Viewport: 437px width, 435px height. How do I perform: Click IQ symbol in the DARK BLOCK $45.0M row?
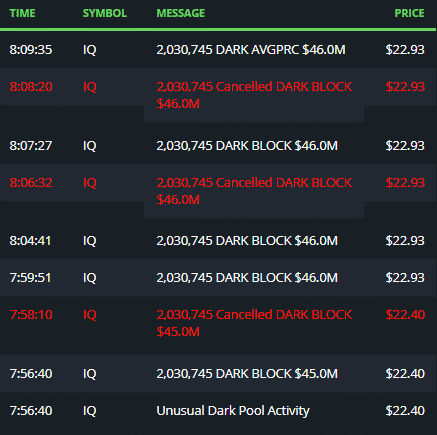pyautogui.click(x=90, y=374)
